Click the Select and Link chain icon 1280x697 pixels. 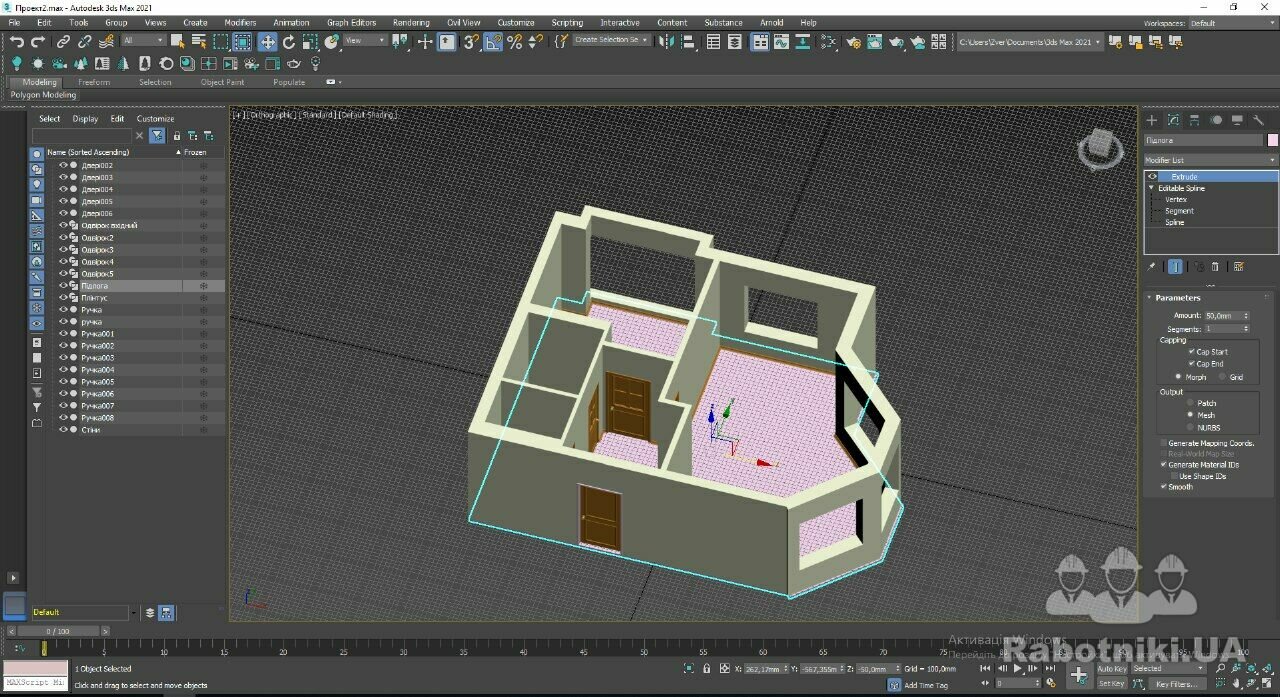(63, 42)
